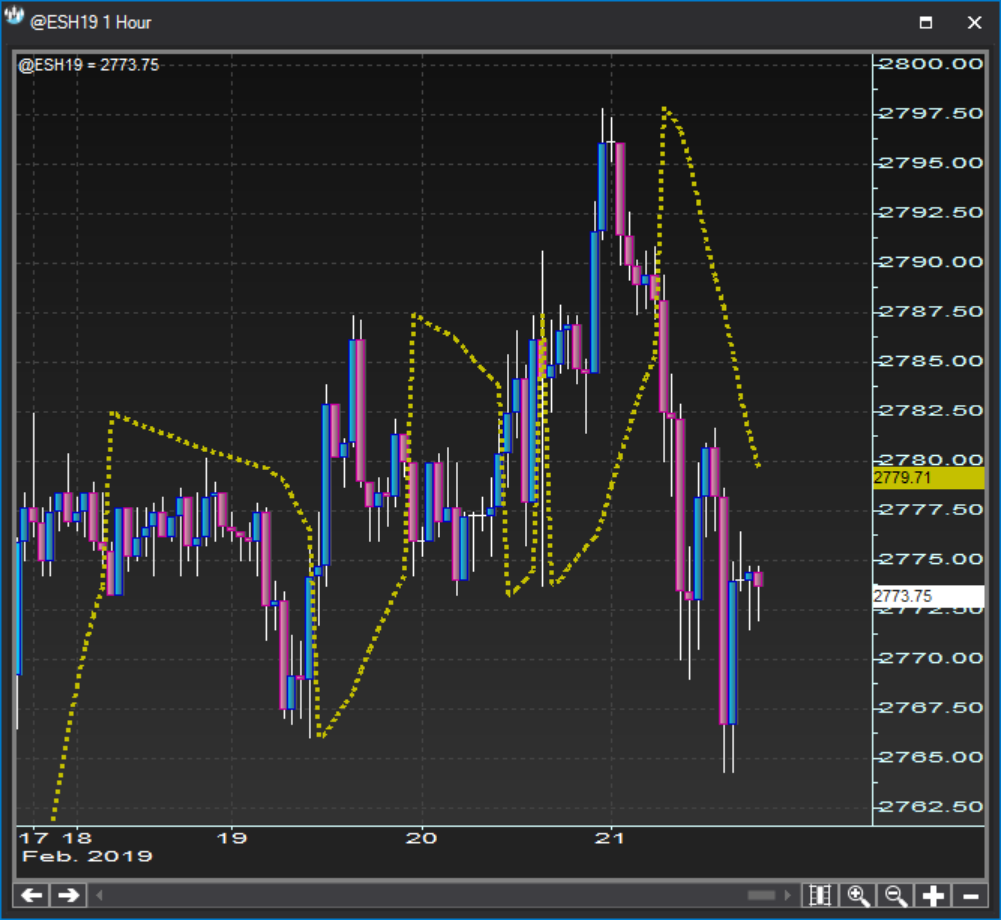Click the '@ESH19 = 2773.75' chart label

pos(89,65)
